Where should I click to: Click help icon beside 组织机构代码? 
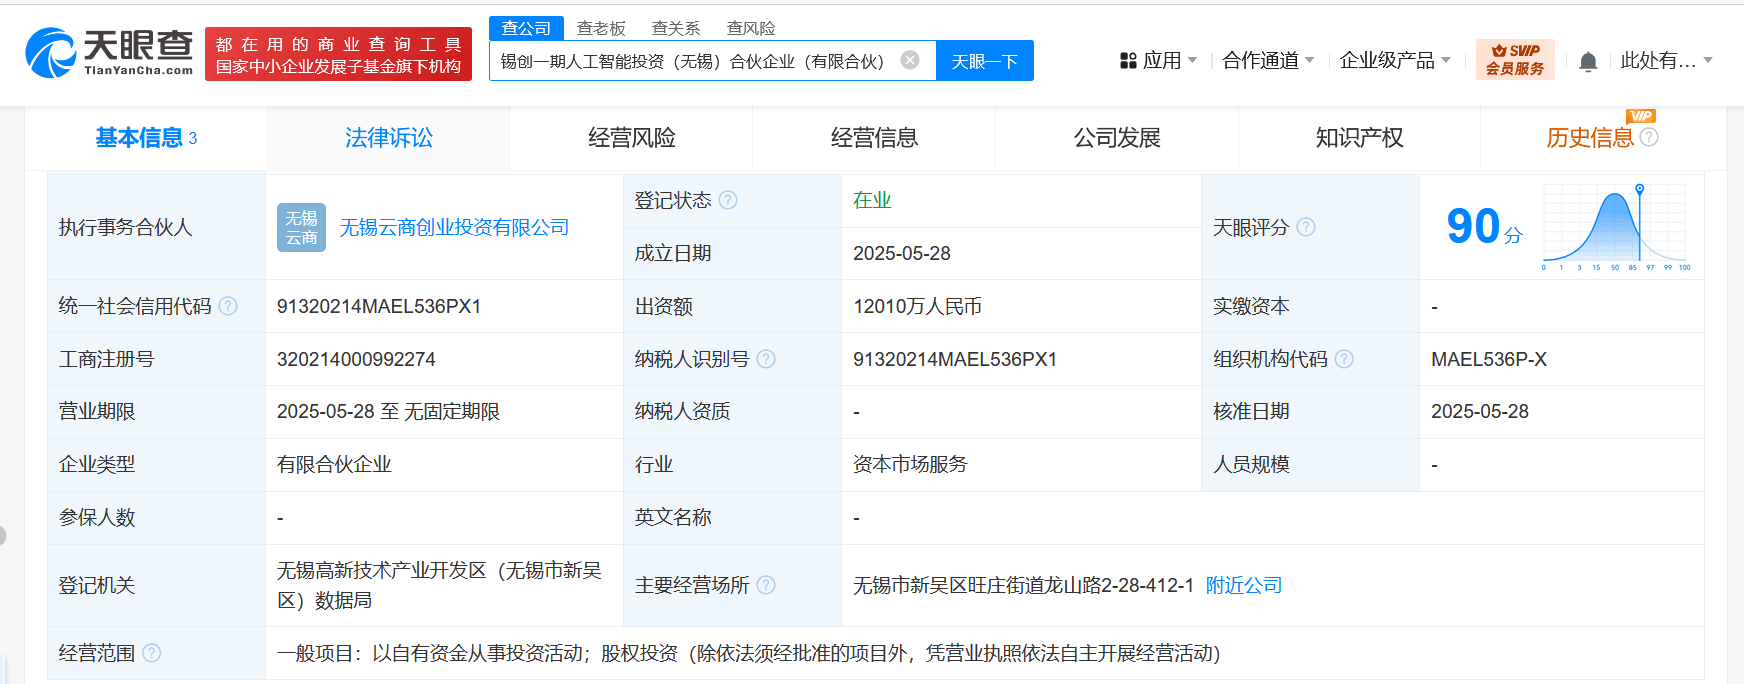(1344, 359)
